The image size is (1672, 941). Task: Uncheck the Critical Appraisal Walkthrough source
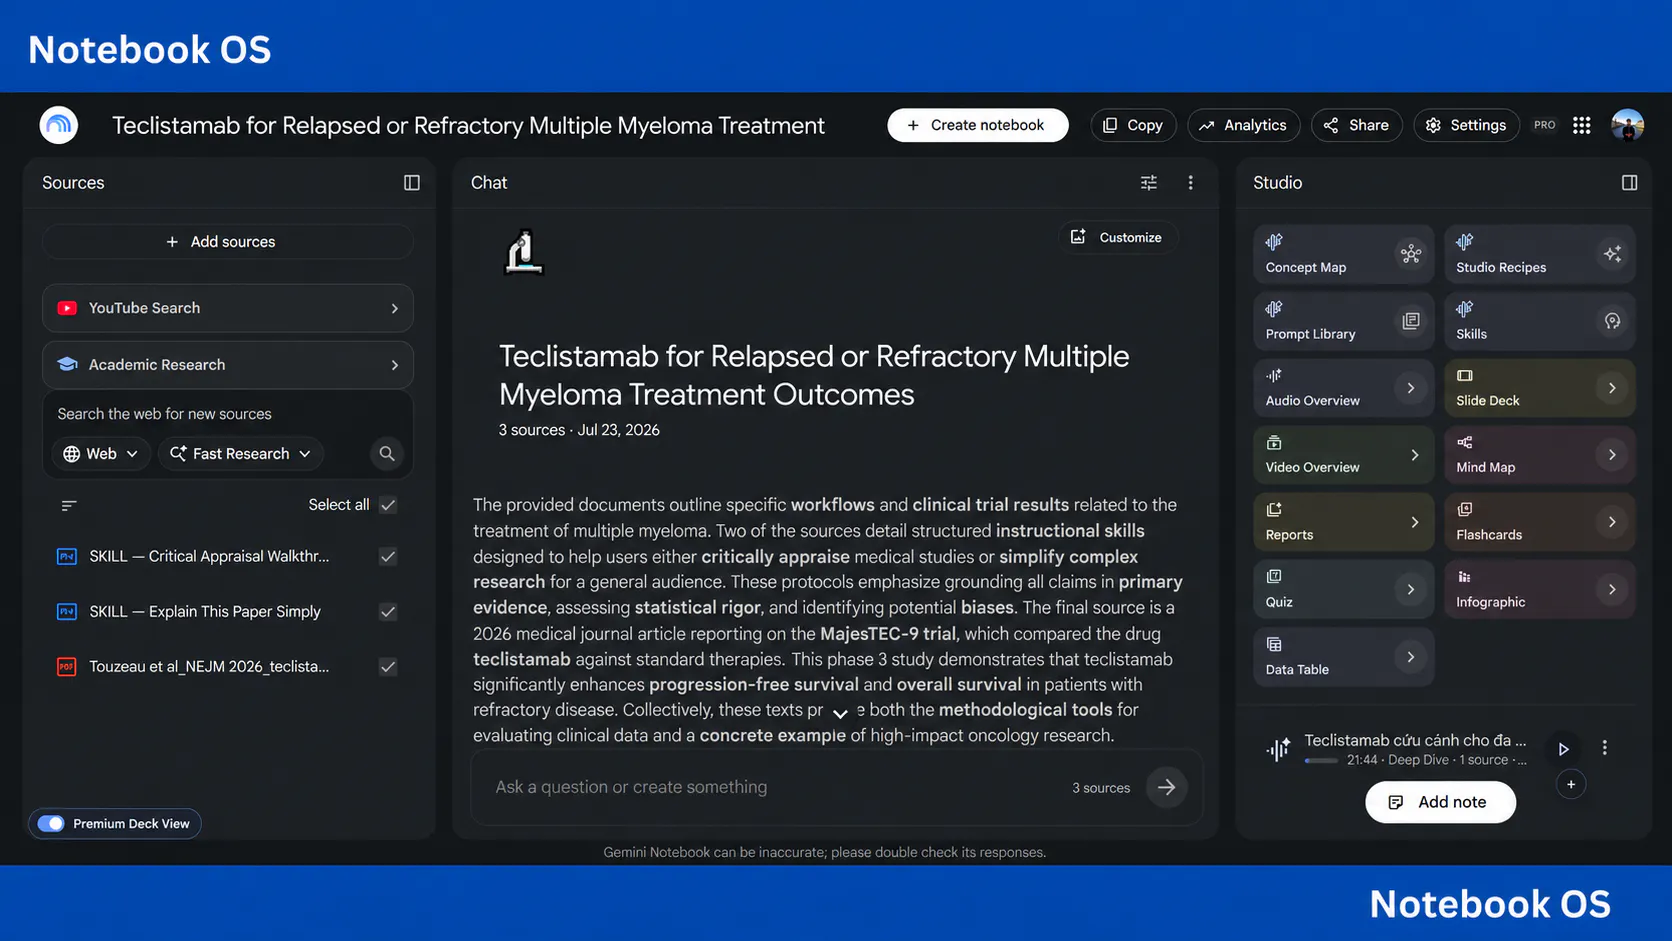click(388, 556)
